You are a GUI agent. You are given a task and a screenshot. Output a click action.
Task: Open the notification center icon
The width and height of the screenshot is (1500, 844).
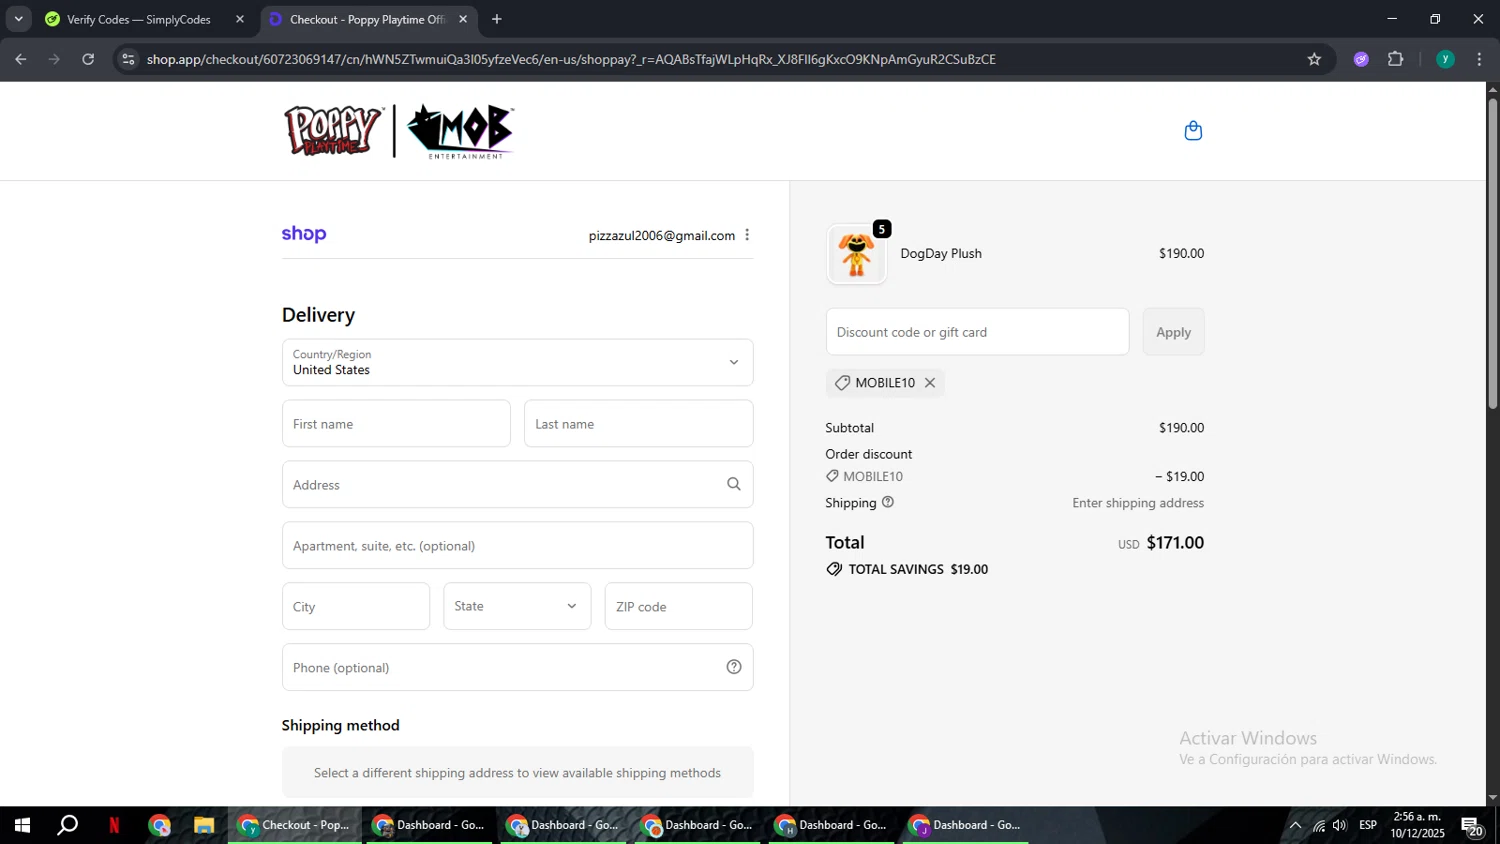coord(1472,826)
